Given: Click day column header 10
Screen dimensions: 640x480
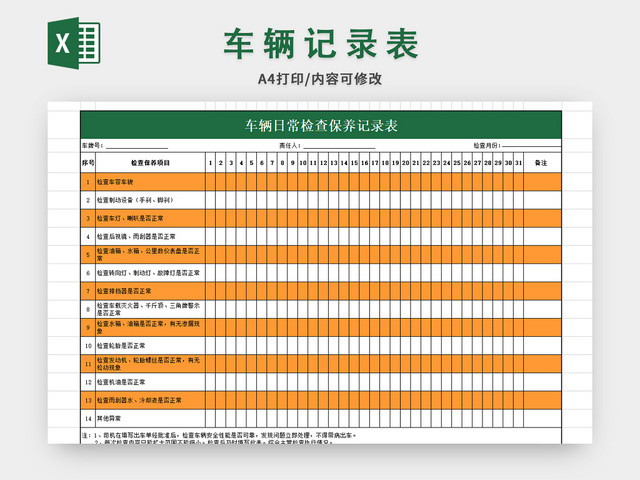Looking at the screenshot, I should pos(303,162).
